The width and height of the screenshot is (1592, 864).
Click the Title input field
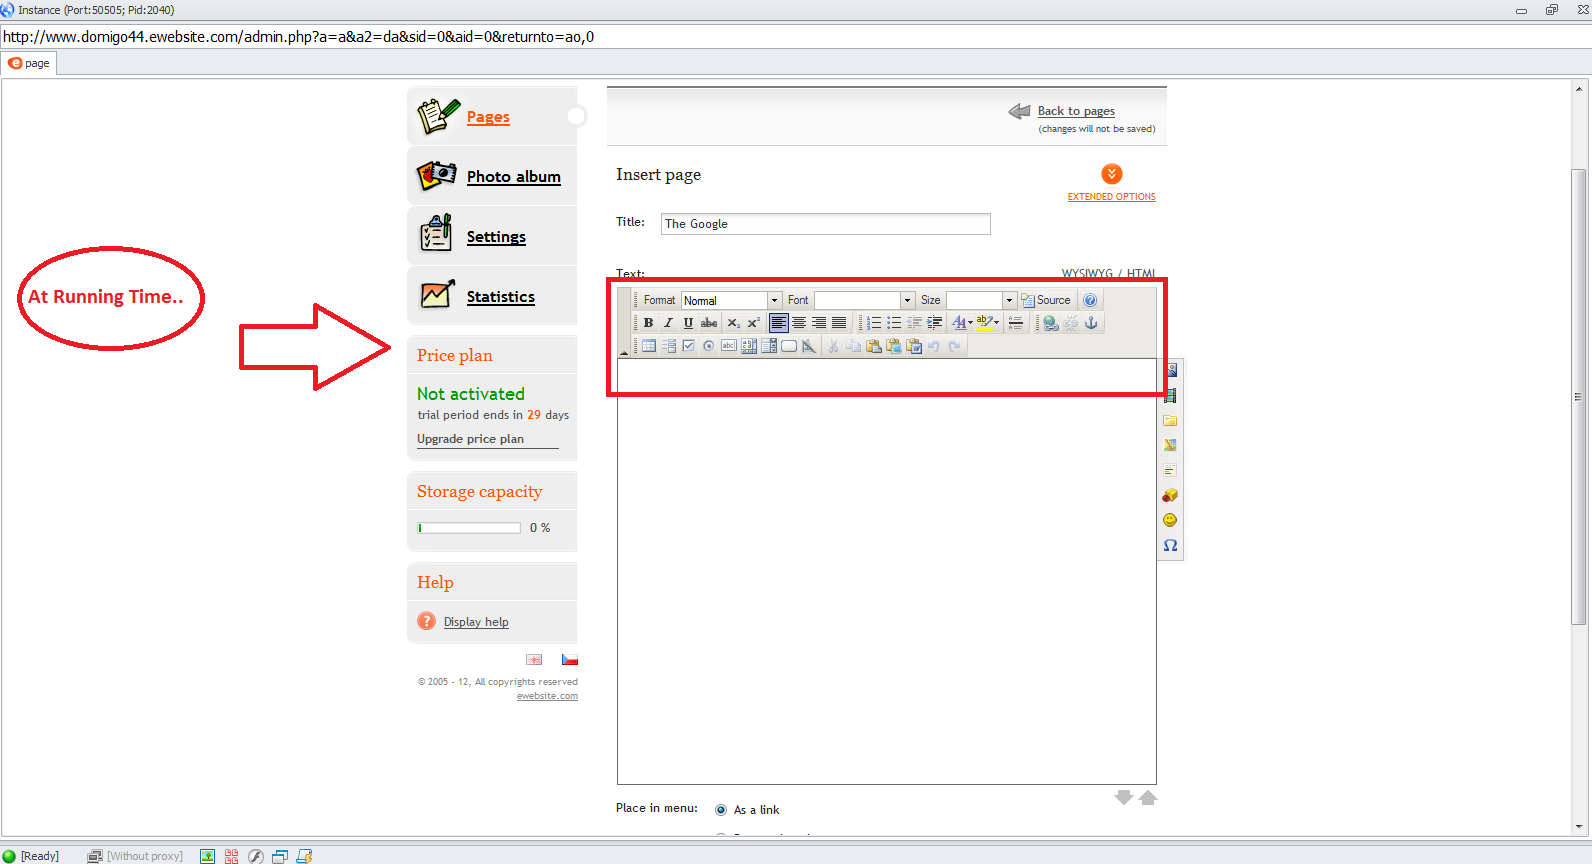826,224
